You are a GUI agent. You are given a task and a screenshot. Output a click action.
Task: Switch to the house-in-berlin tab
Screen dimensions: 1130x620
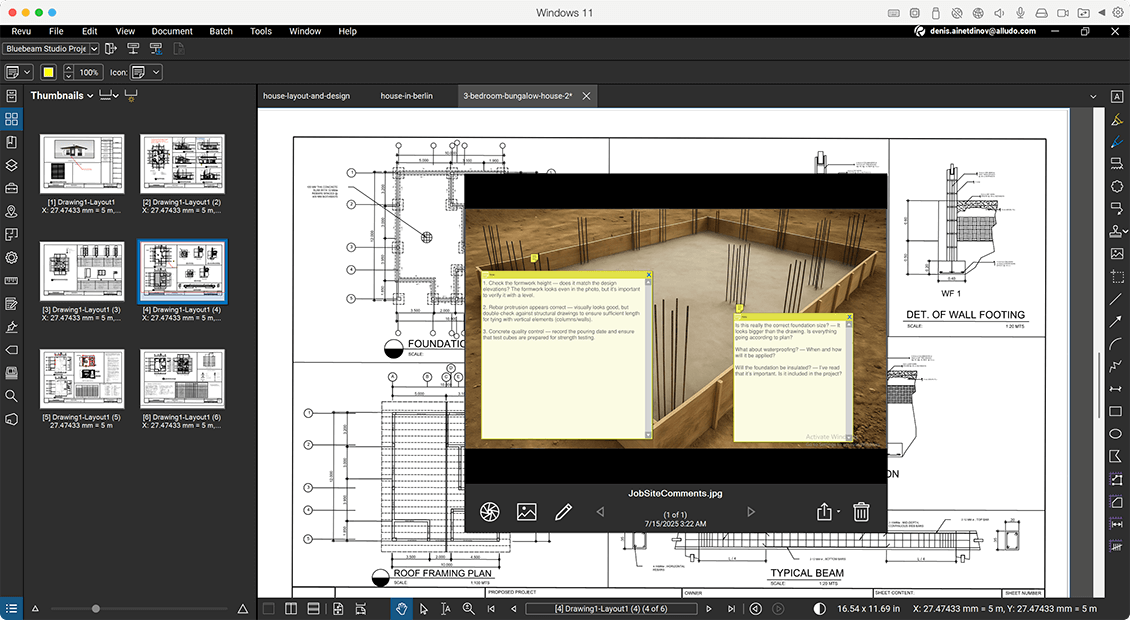pos(407,96)
